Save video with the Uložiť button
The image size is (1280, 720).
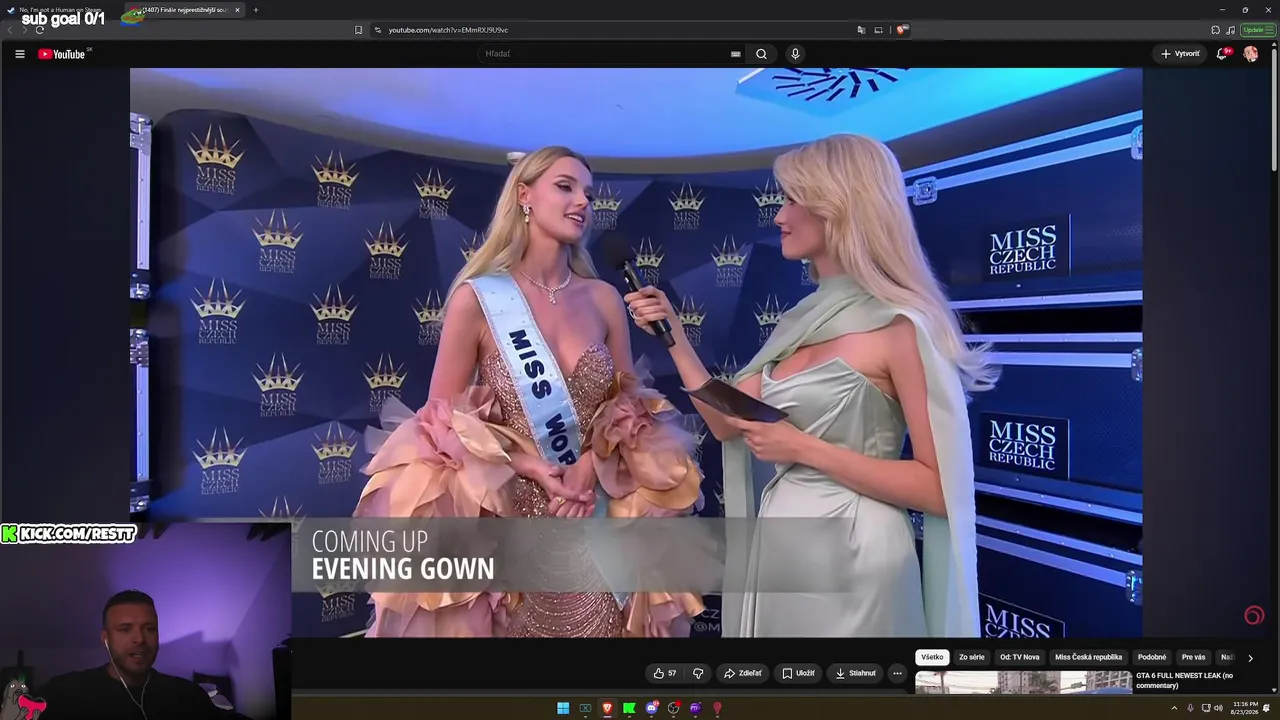coord(798,673)
